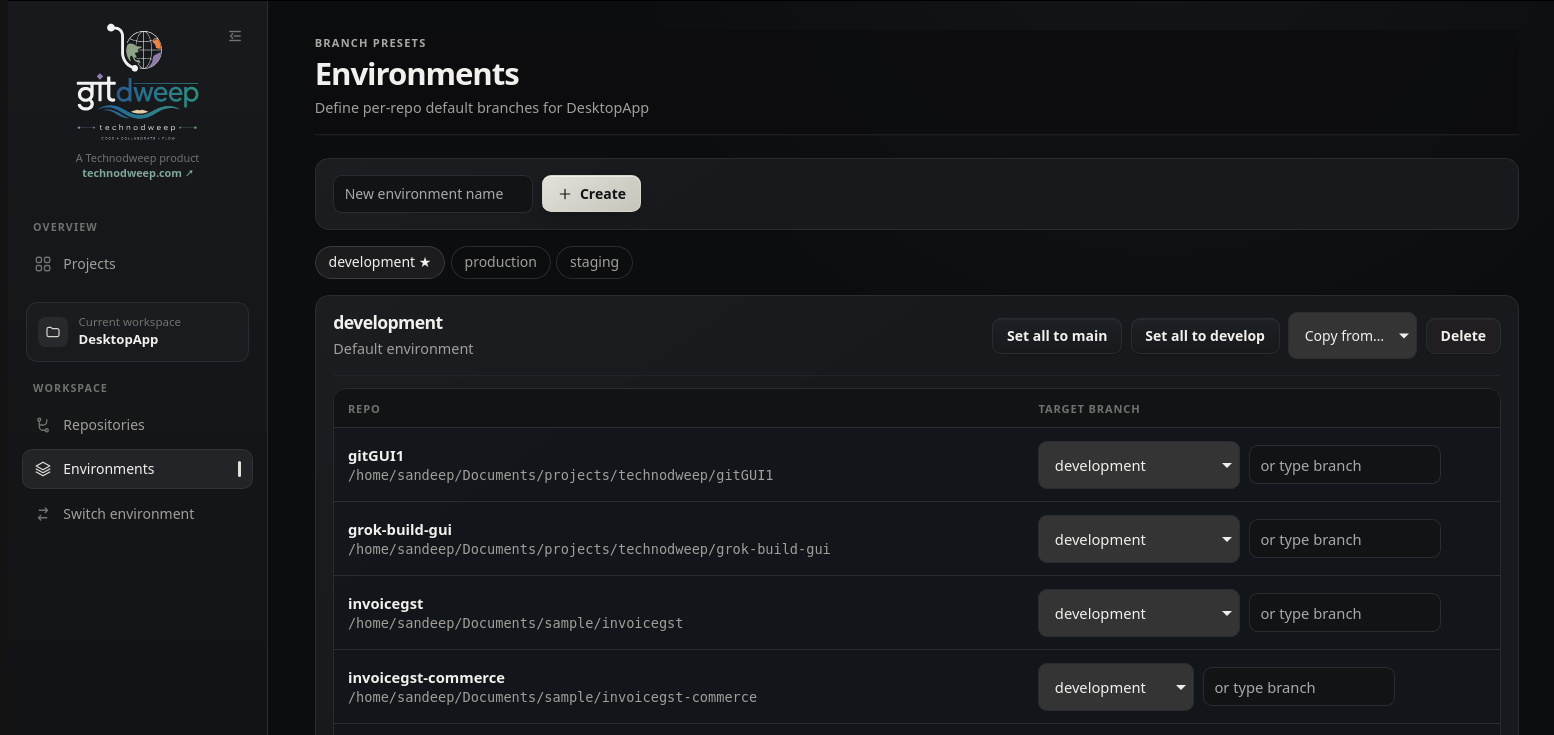1554x735 pixels.
Task: Click the REPO column header
Action: [x=364, y=409]
